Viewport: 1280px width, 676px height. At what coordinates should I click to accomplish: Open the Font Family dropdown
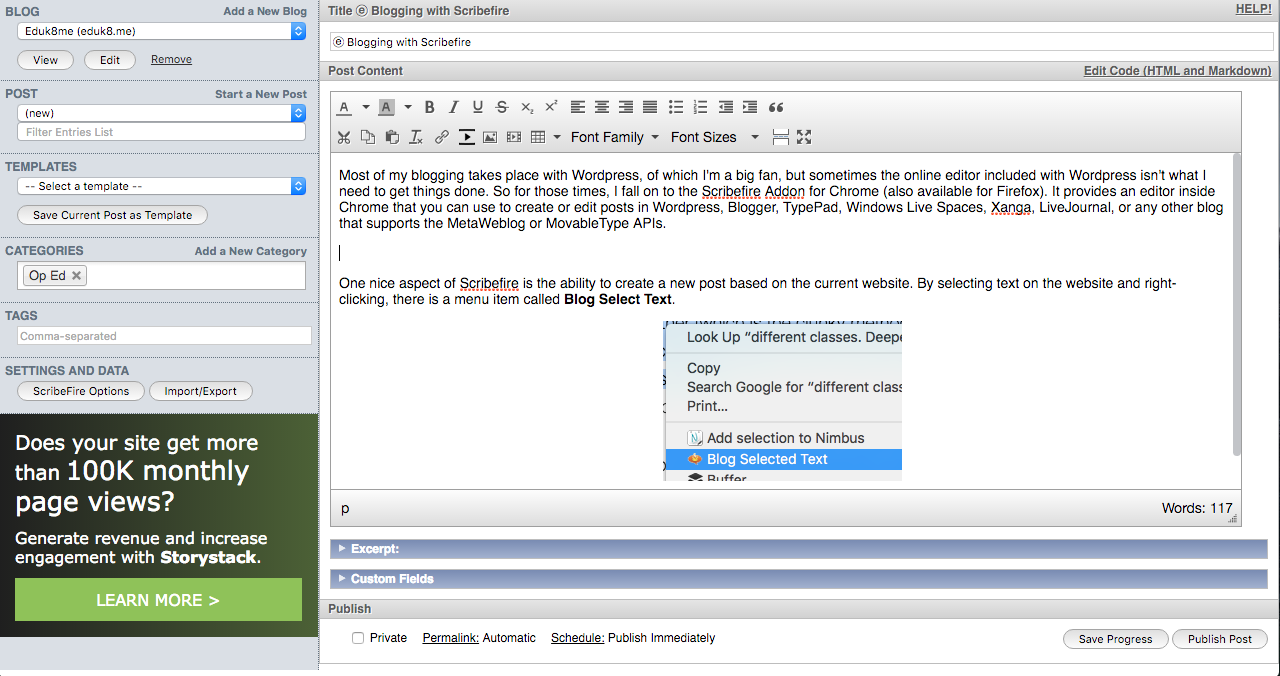tap(615, 137)
